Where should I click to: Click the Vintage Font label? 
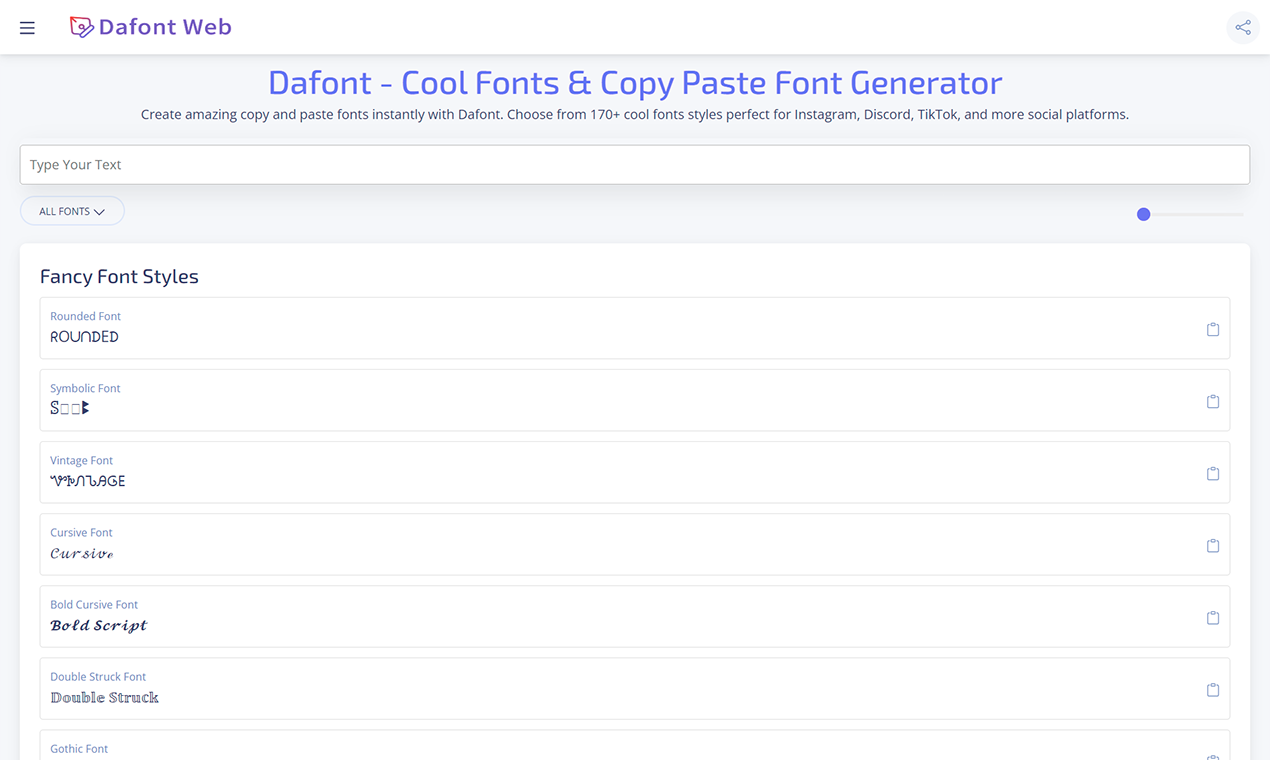81,460
